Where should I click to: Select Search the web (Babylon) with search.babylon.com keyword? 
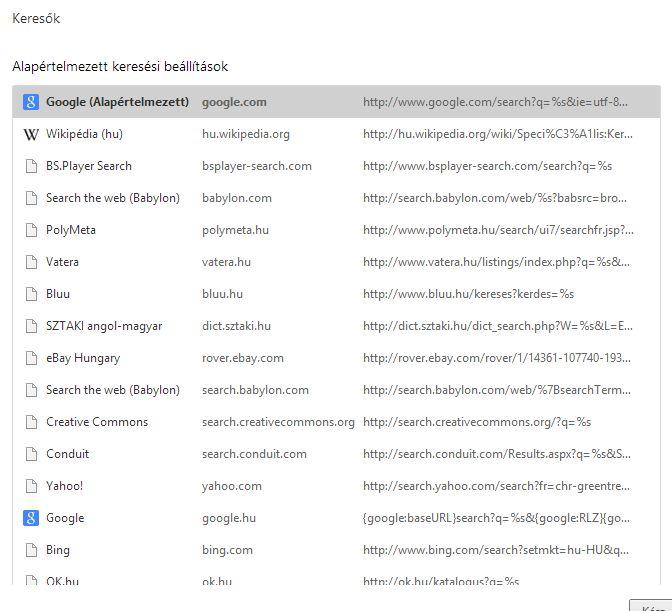(113, 390)
